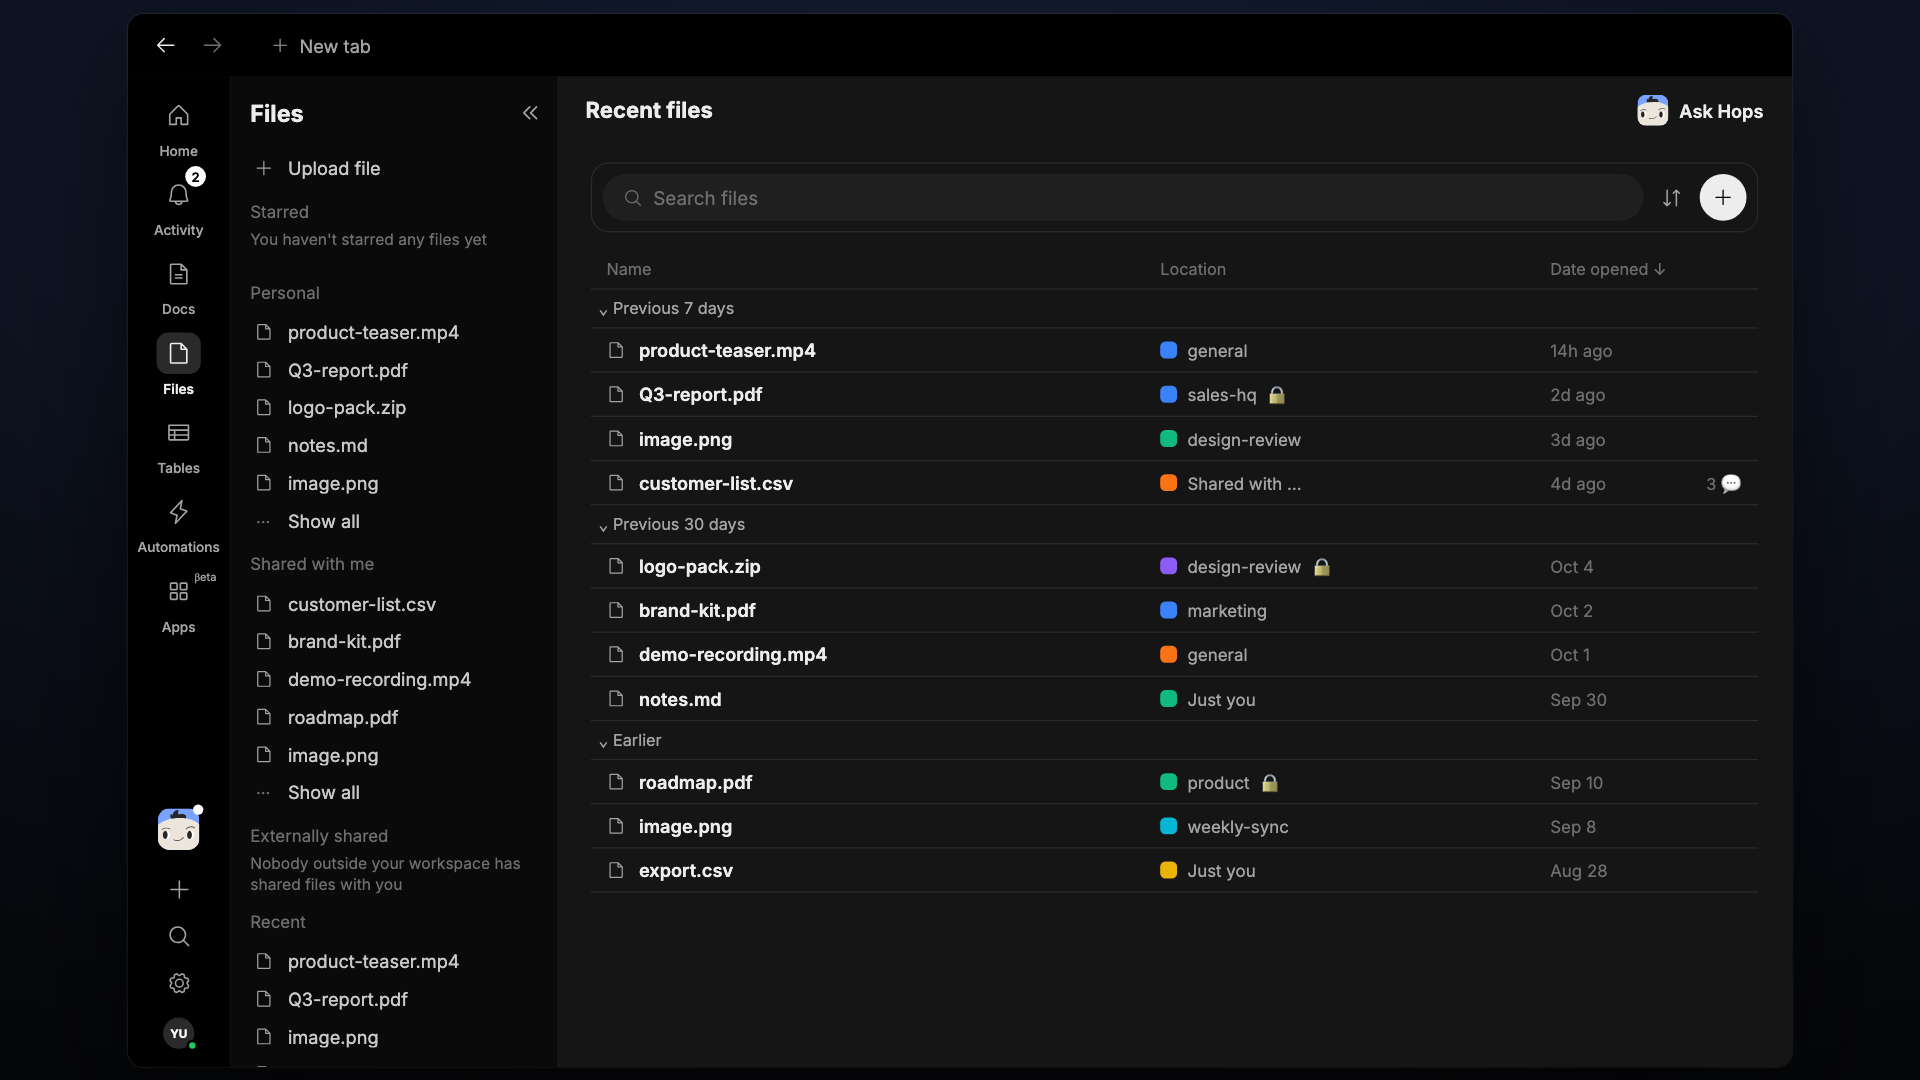Click the sort order arrows icon
Image resolution: width=1920 pixels, height=1080 pixels.
click(1671, 198)
